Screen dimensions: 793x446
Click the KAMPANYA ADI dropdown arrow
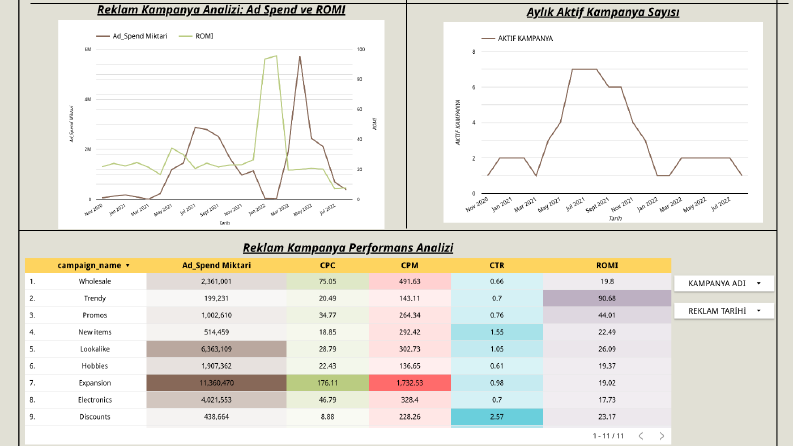pyautogui.click(x=759, y=283)
